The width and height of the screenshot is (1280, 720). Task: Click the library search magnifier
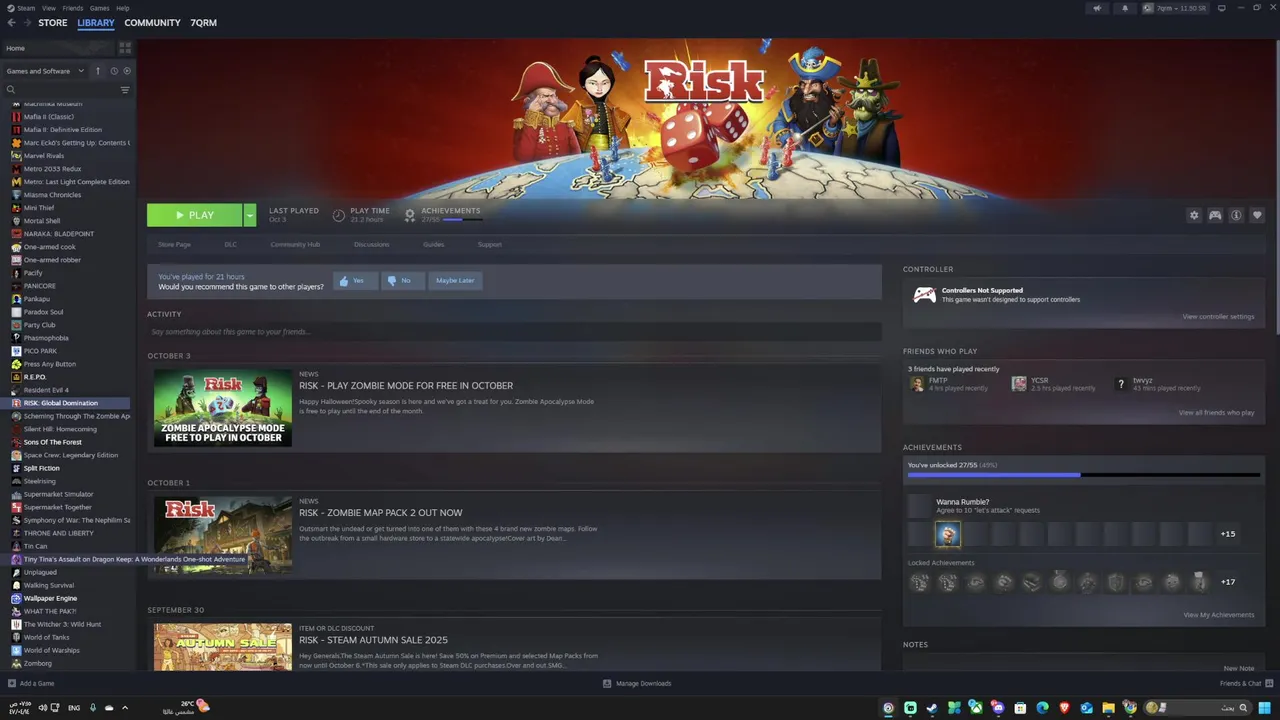(x=11, y=90)
